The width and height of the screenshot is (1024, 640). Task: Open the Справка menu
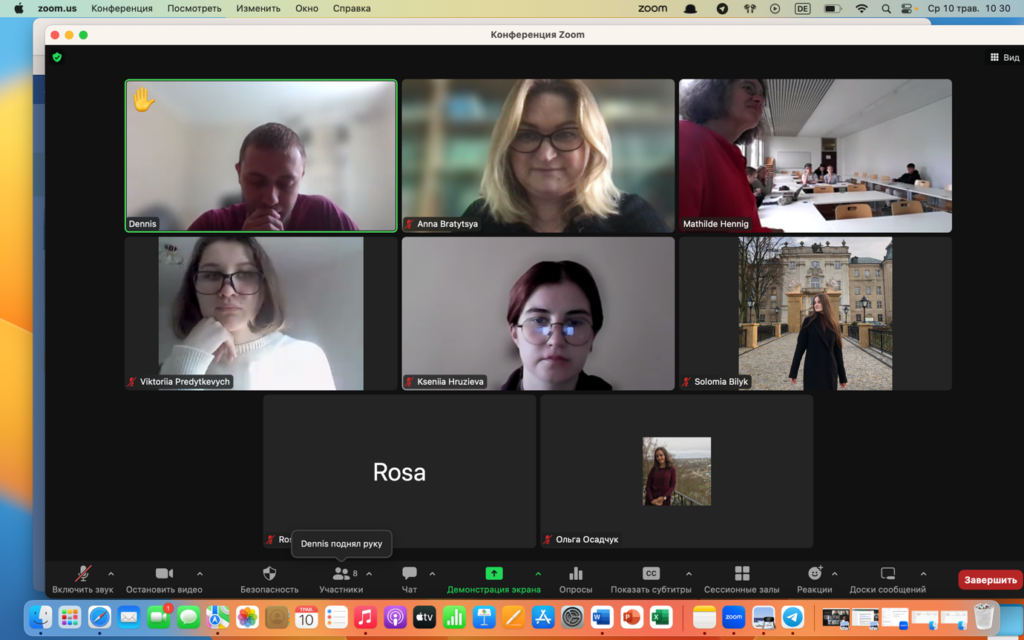pyautogui.click(x=351, y=8)
